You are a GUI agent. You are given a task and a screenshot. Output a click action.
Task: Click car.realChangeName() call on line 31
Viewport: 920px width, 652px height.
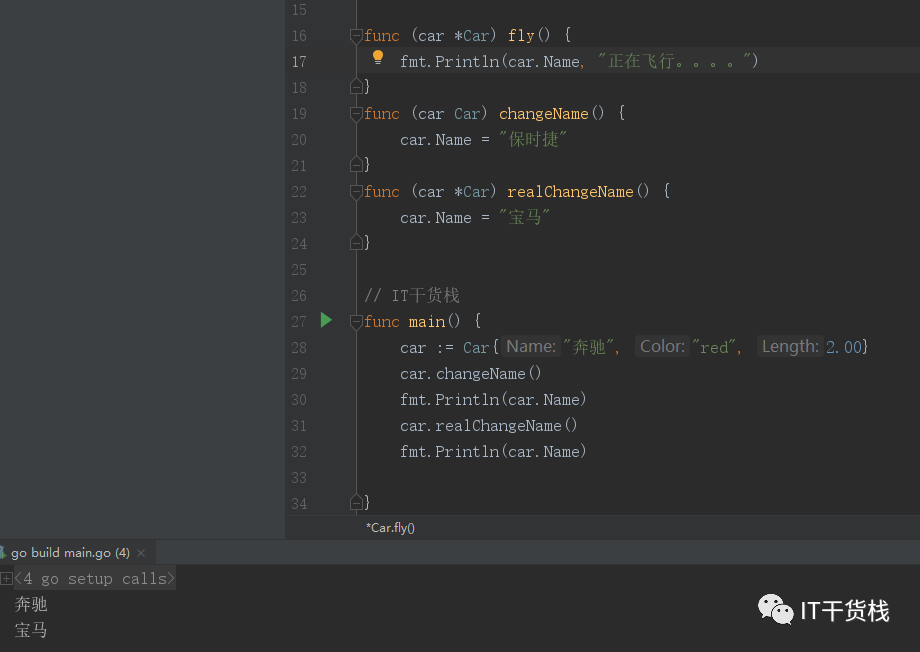pos(489,425)
